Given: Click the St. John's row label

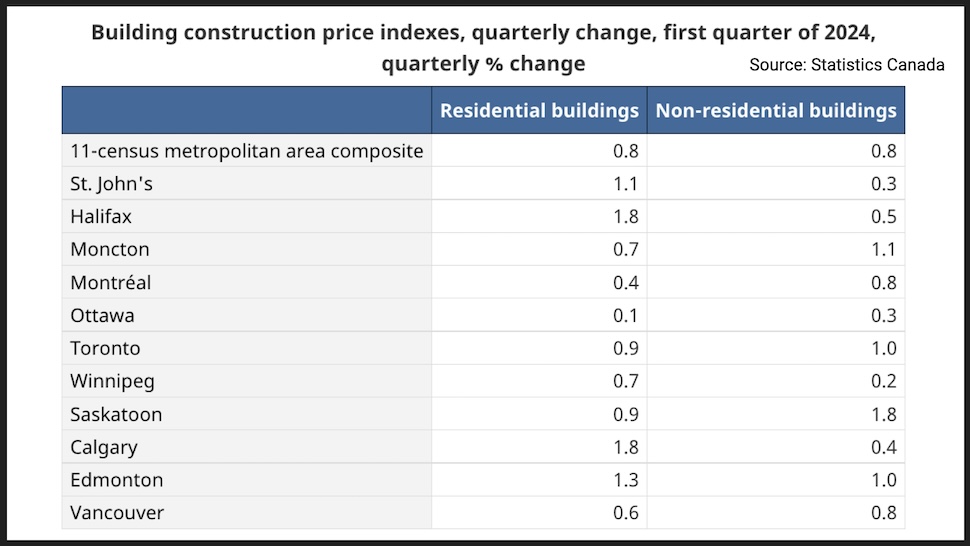Looking at the screenshot, I should 111,184.
